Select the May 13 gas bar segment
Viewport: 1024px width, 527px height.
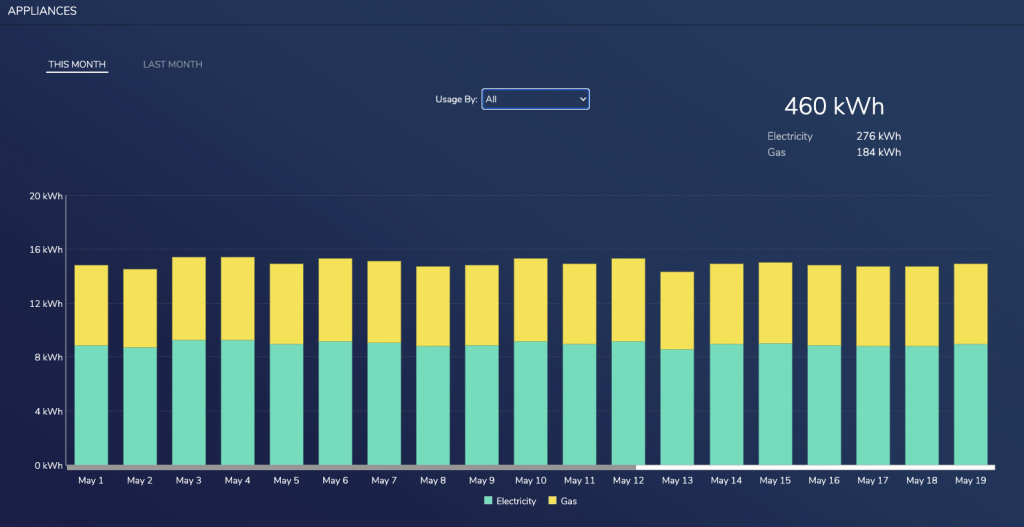click(x=677, y=310)
